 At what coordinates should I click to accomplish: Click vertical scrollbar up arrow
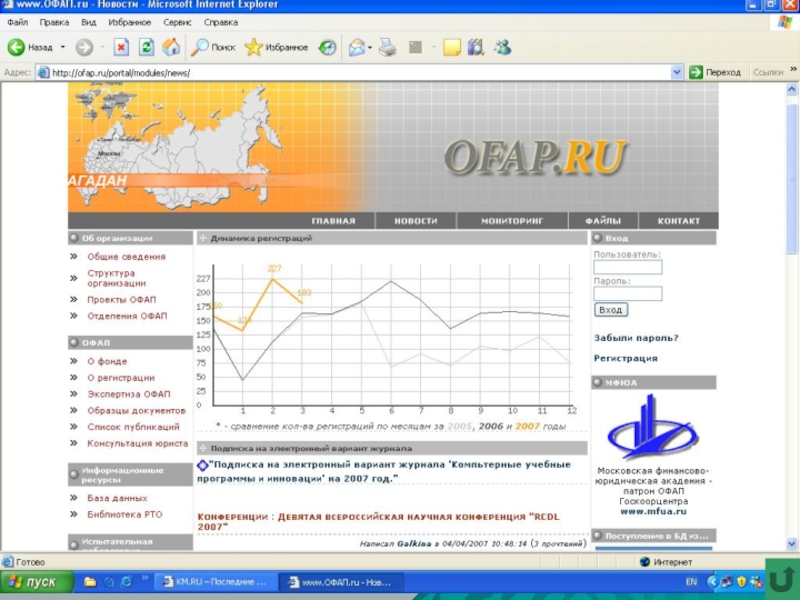(792, 89)
